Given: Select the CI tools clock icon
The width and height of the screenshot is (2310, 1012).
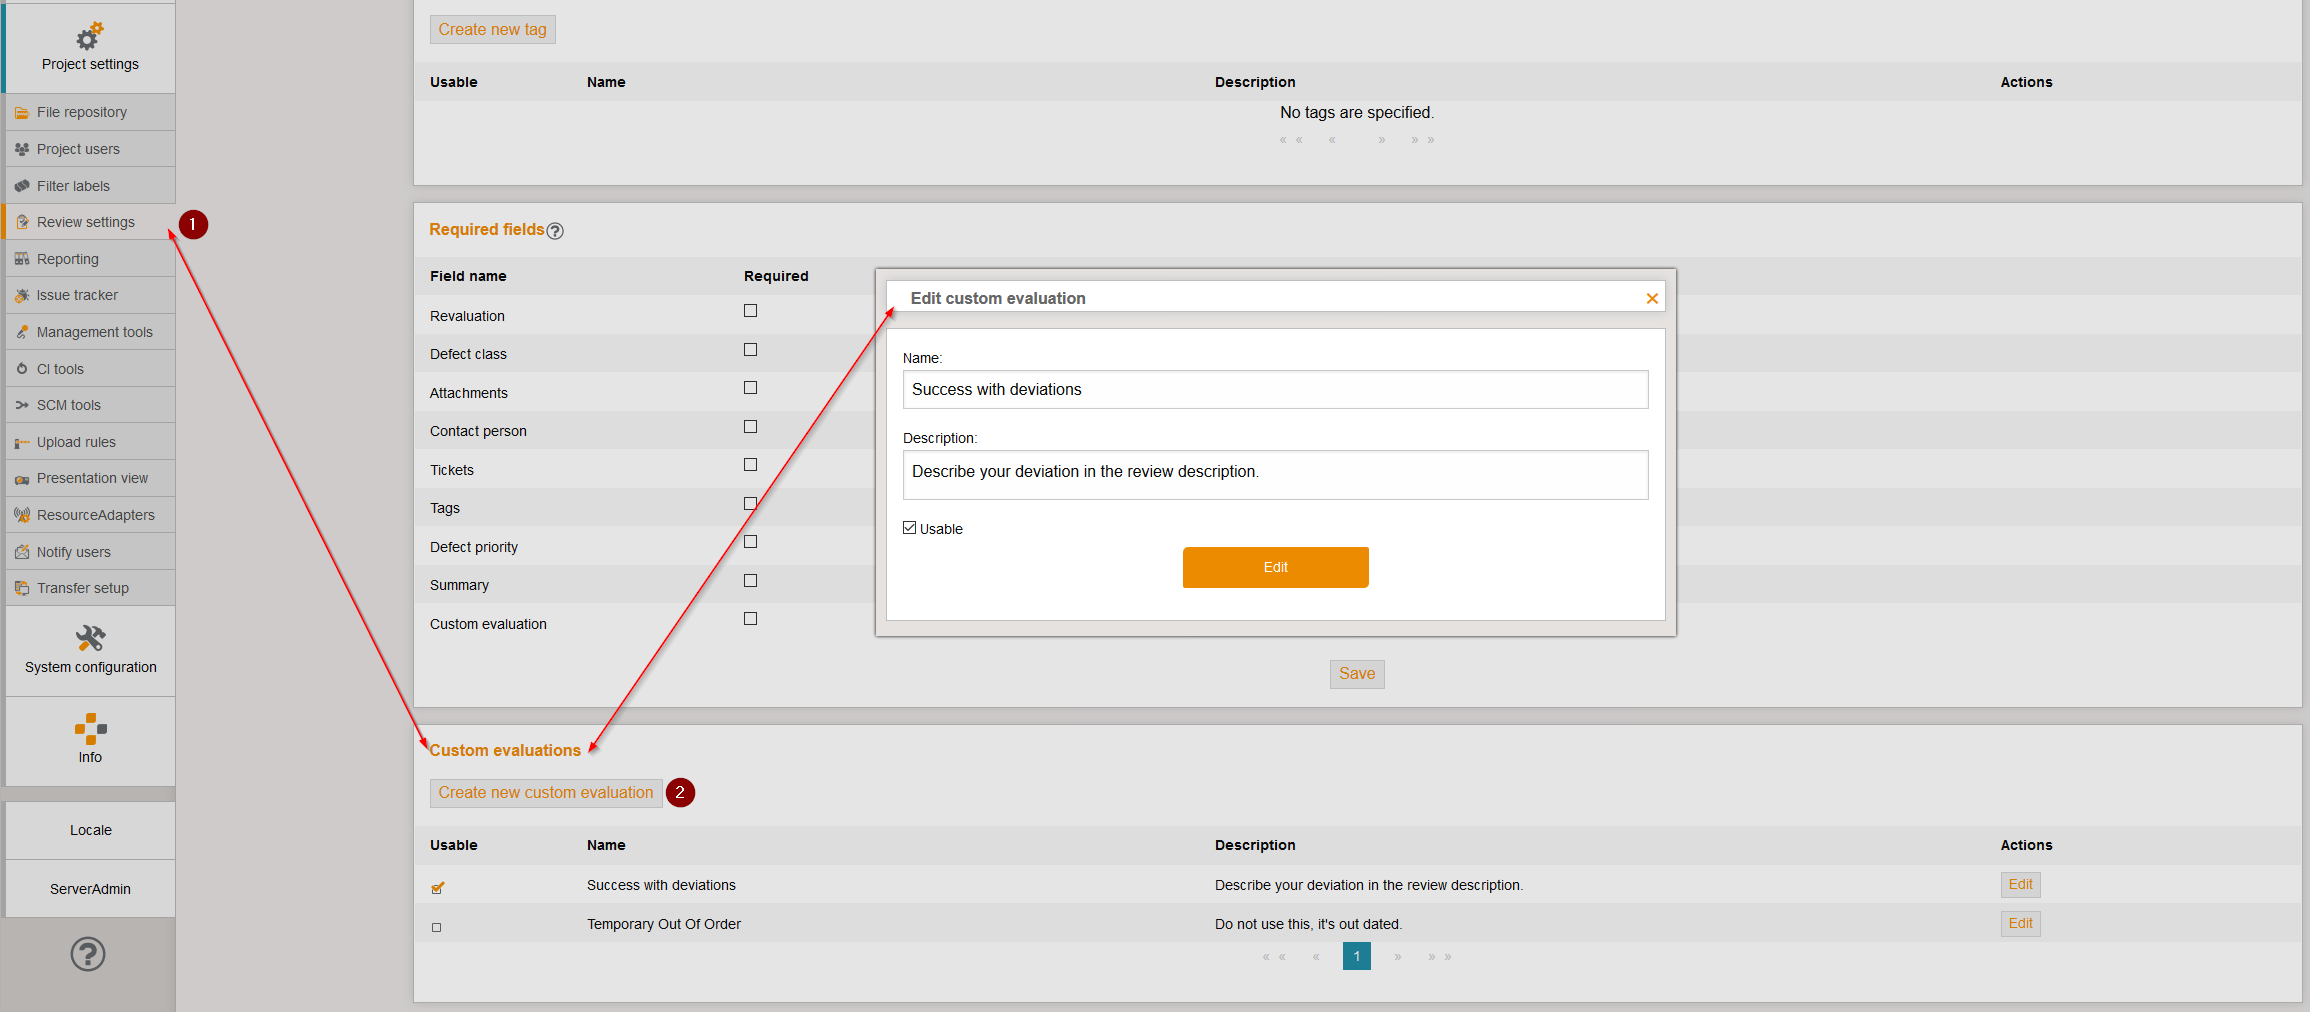Looking at the screenshot, I should click(22, 368).
